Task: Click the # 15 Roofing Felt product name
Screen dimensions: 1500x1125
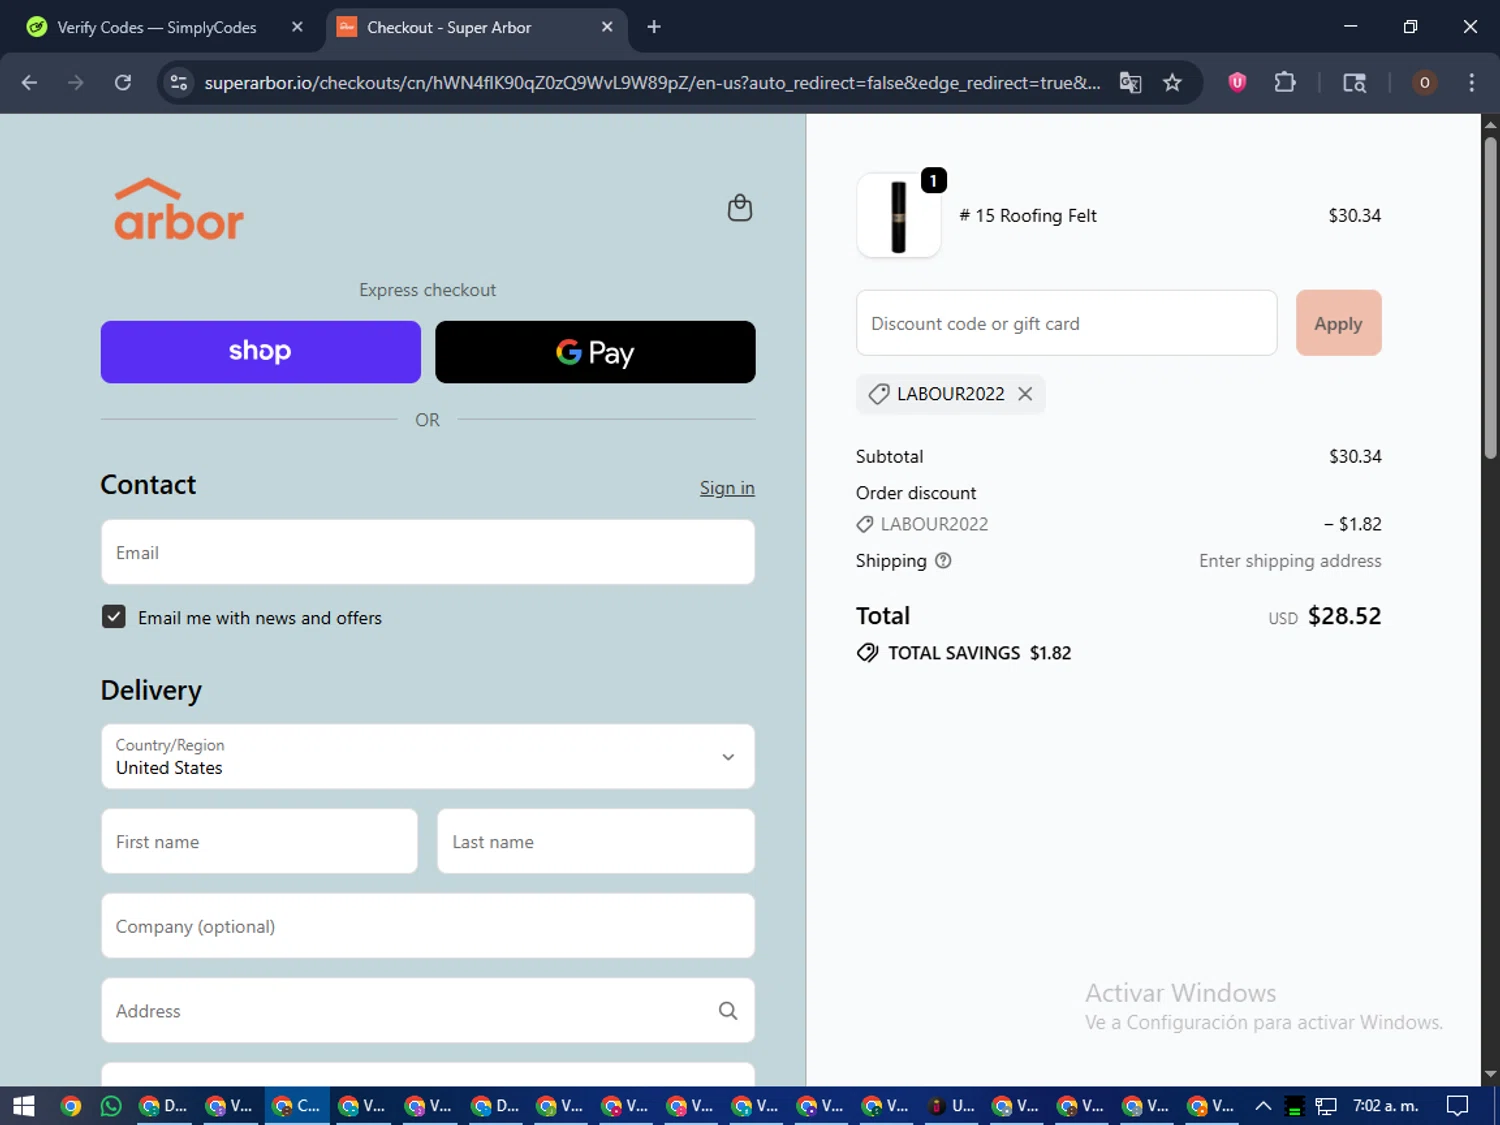Action: [x=1028, y=216]
